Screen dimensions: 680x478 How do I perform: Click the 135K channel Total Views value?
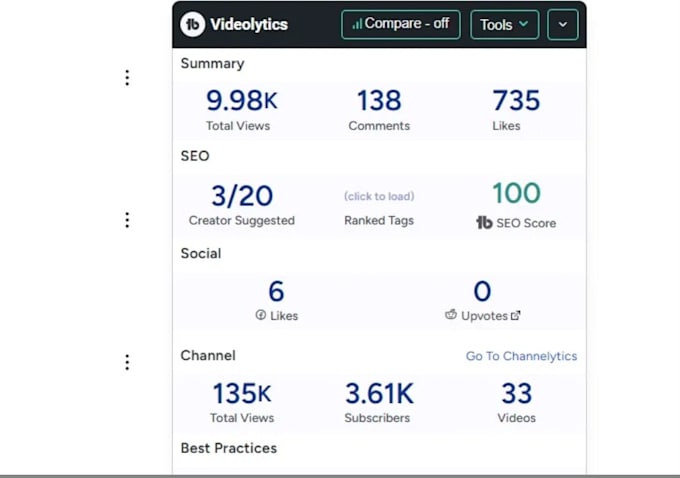click(x=242, y=393)
